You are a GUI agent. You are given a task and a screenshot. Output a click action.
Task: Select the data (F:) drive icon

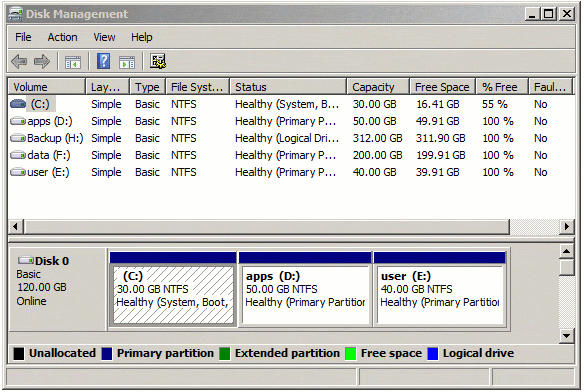coord(18,155)
